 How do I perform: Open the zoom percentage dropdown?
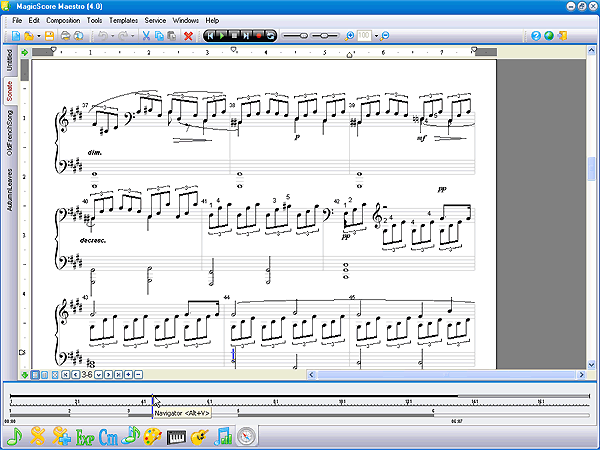[x=376, y=36]
